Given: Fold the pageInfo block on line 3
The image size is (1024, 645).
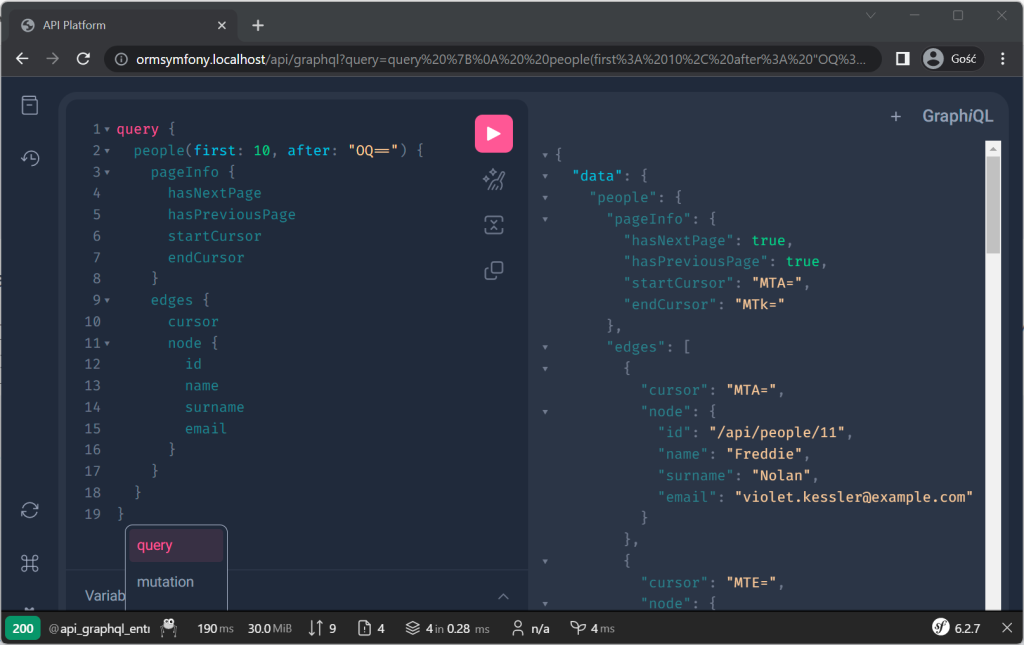Looking at the screenshot, I should click(107, 172).
